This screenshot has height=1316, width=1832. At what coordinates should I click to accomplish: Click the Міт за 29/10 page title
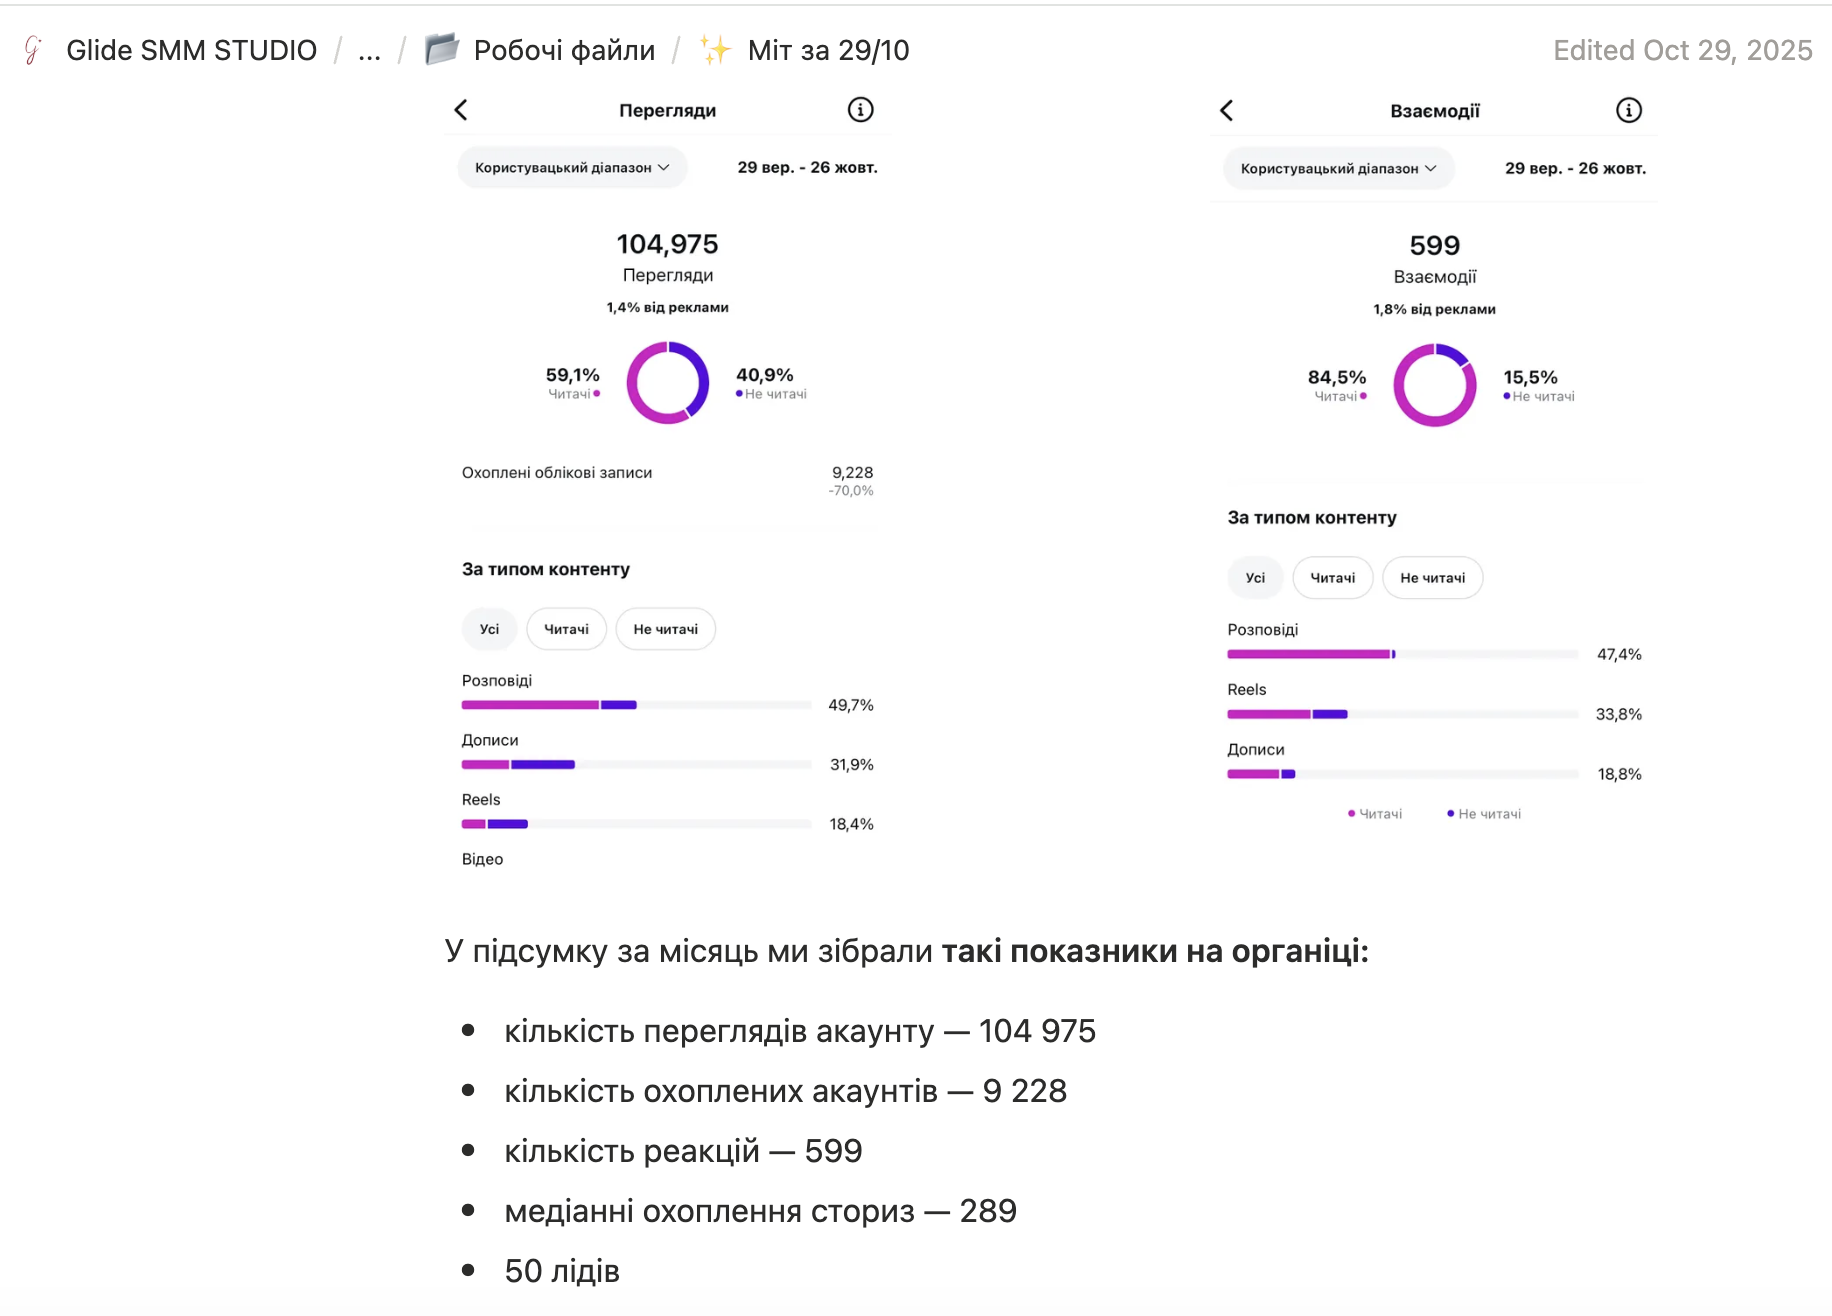pos(829,50)
